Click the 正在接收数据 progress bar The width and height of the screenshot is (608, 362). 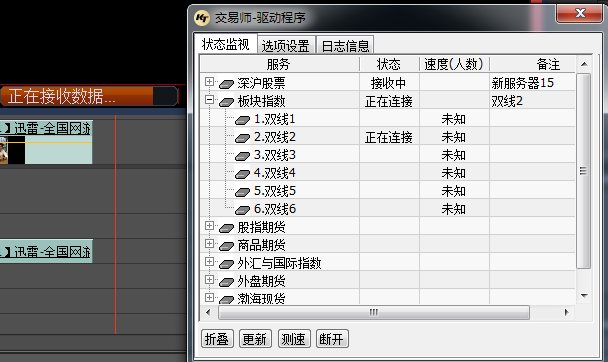pyautogui.click(x=89, y=96)
